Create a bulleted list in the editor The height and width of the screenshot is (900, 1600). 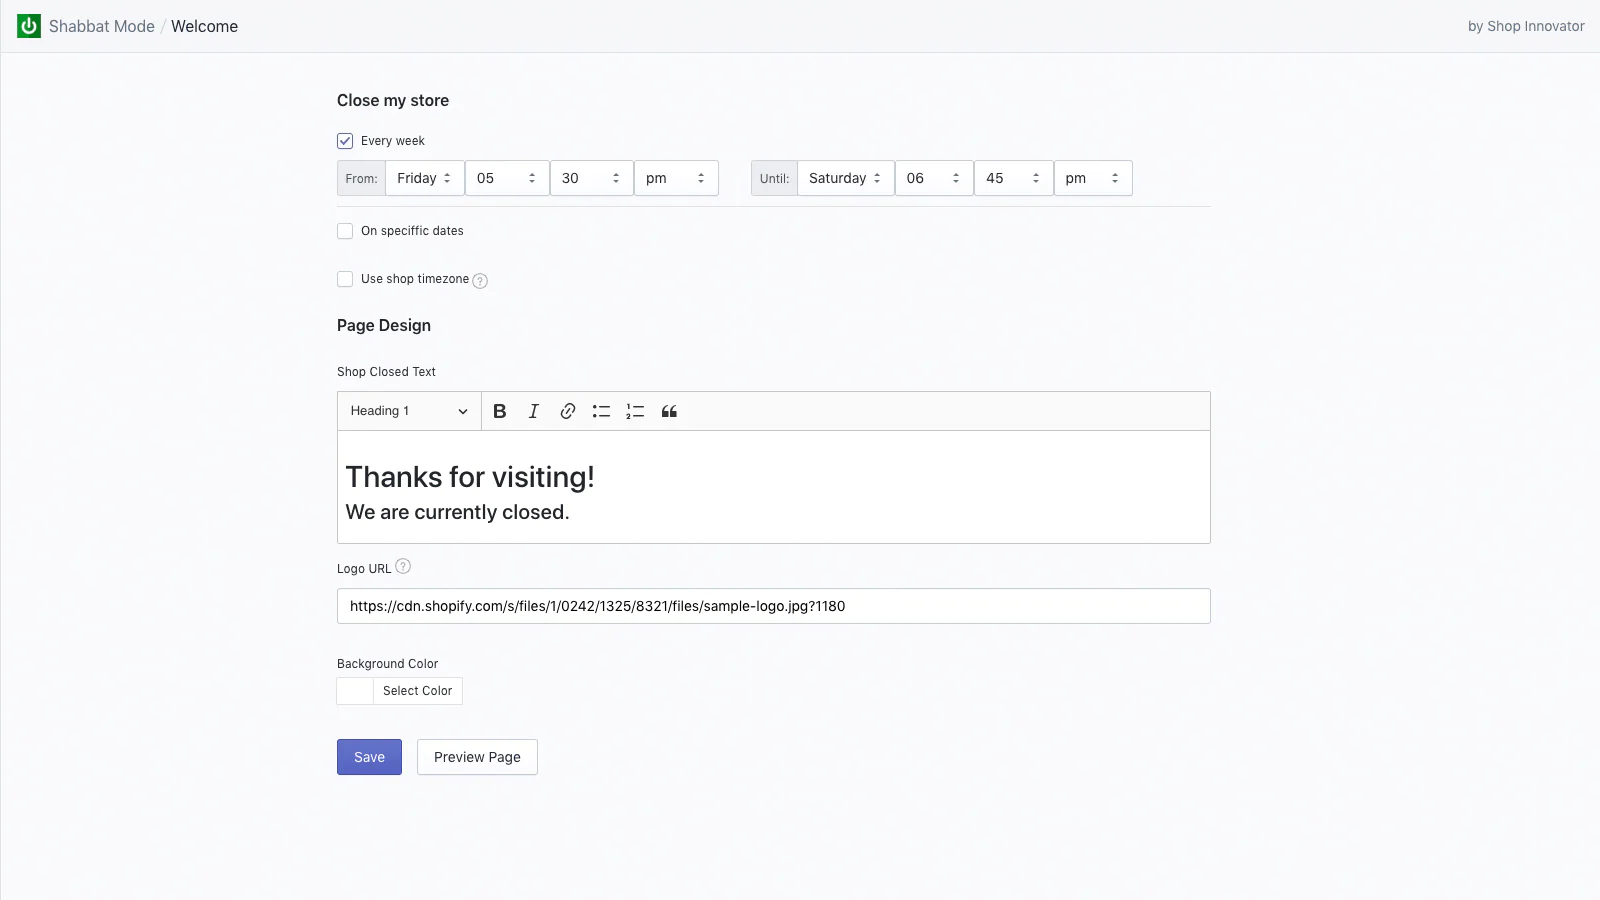[x=601, y=411]
